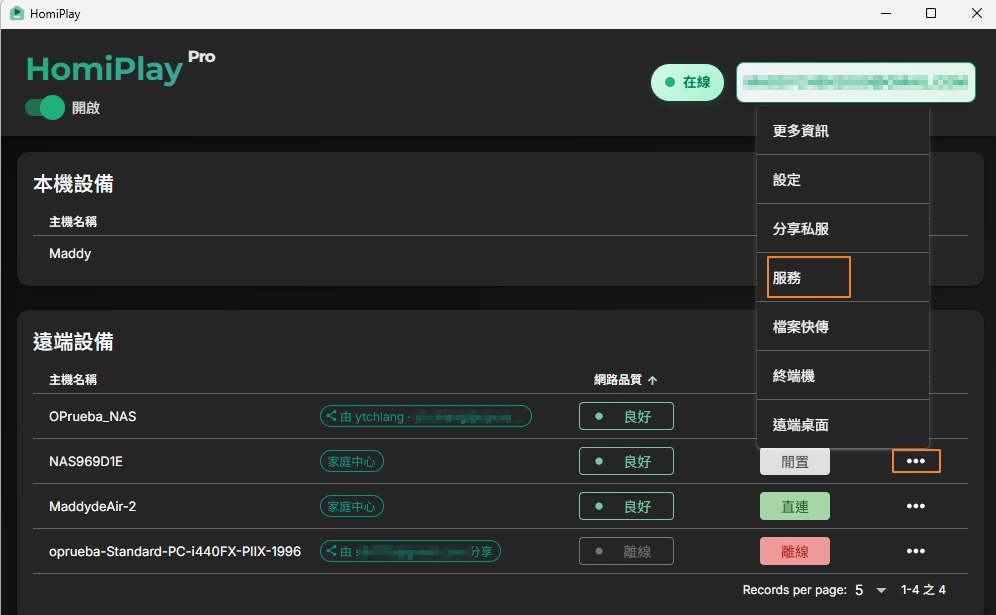Click the share icon in the ytchiang tag

(x=331, y=416)
